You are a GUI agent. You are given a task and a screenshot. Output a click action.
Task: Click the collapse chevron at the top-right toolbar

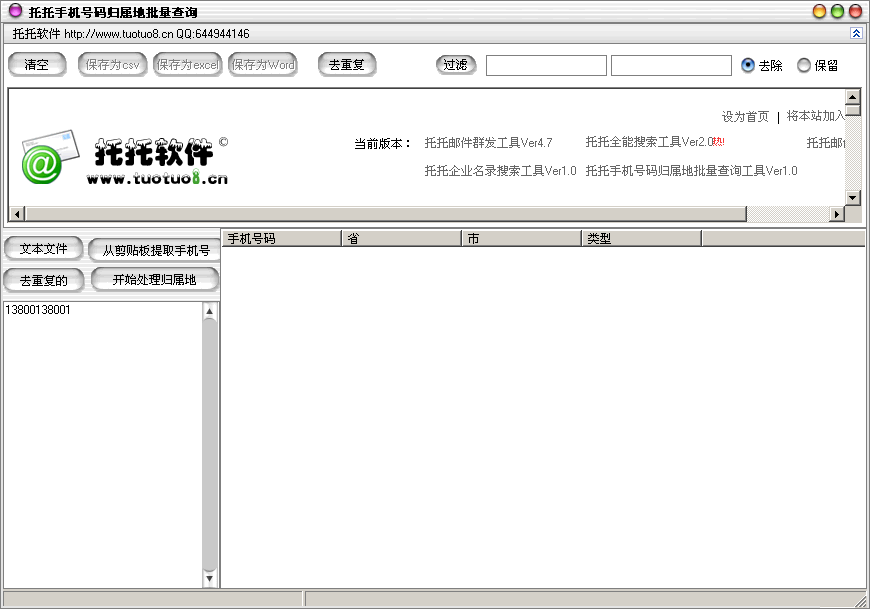[857, 33]
